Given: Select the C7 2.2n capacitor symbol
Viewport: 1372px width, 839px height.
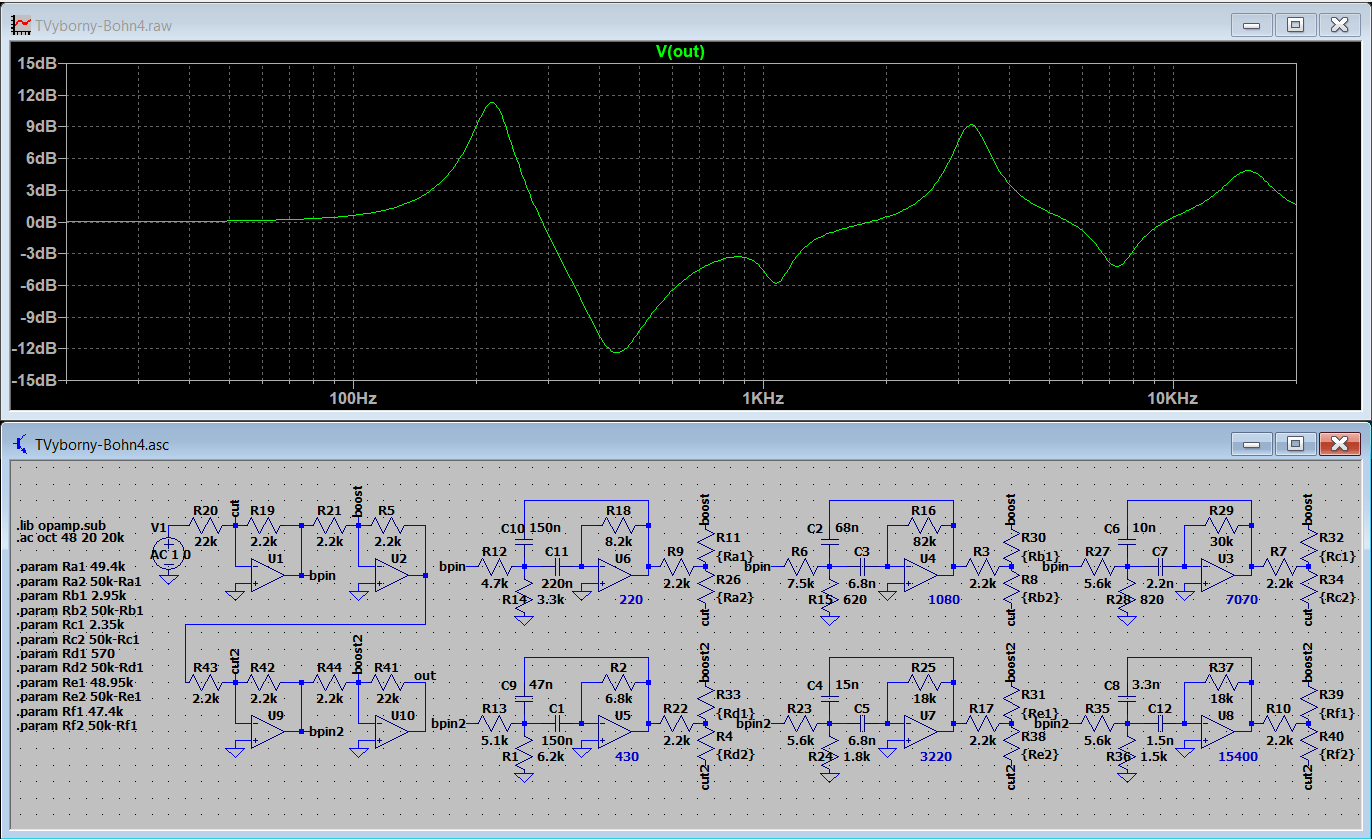Looking at the screenshot, I should coord(1159,567).
